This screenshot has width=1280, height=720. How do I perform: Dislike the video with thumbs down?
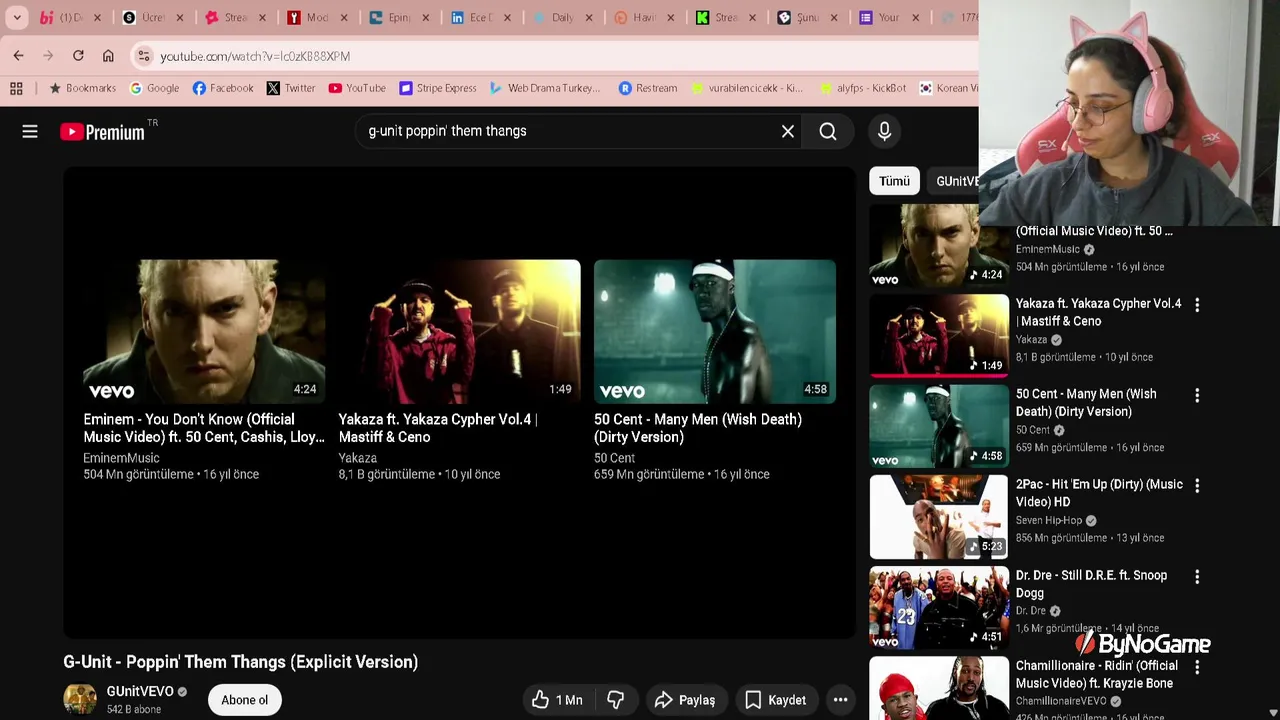(616, 700)
